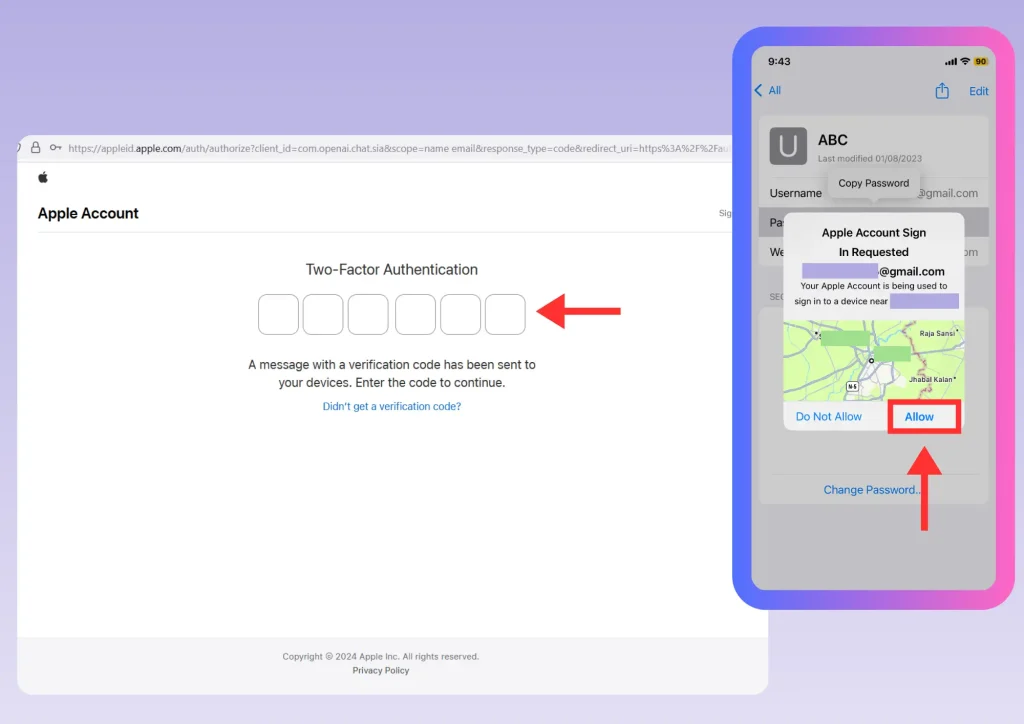Click the appleid.apple.com URL in the address bar
The image size is (1024, 724).
(398, 148)
